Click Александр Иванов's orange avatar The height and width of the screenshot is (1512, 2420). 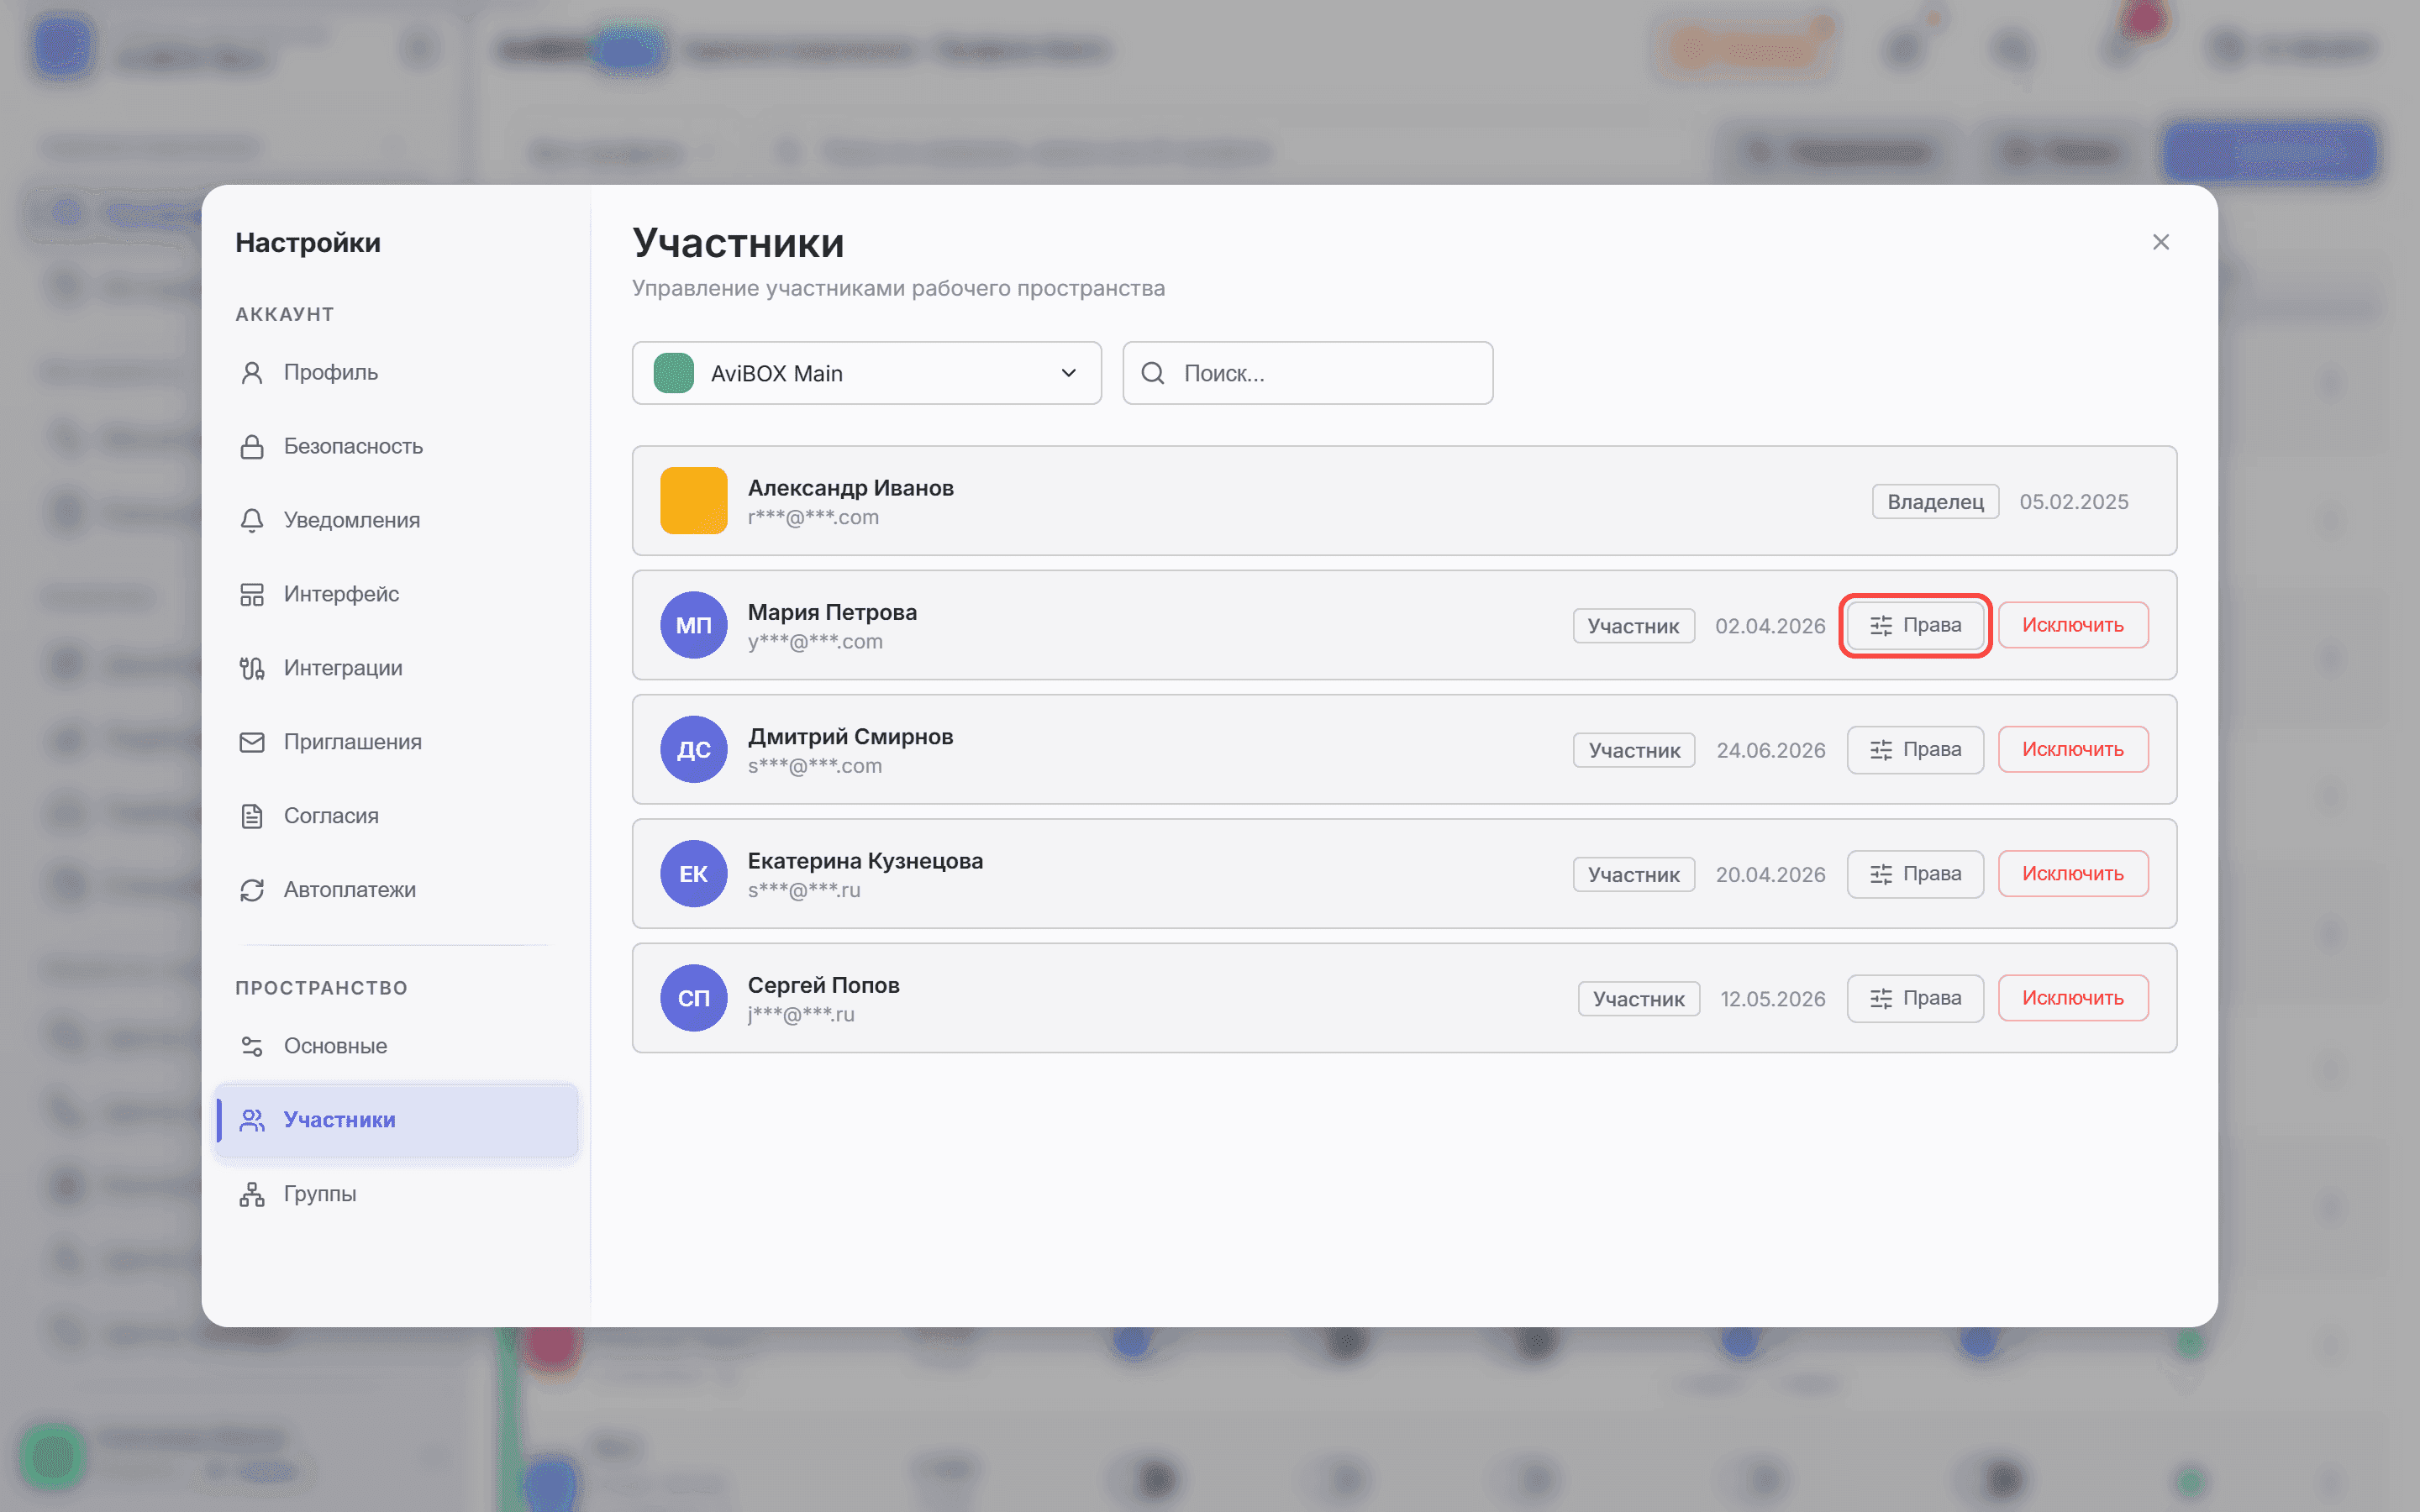click(694, 501)
